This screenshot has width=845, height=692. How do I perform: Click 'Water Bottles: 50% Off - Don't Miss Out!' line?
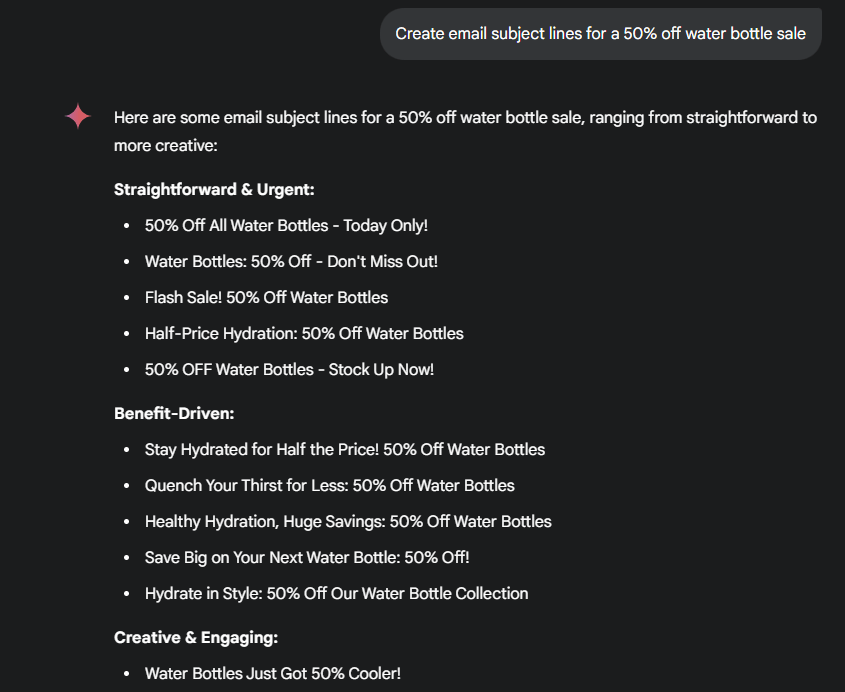pyautogui.click(x=291, y=262)
